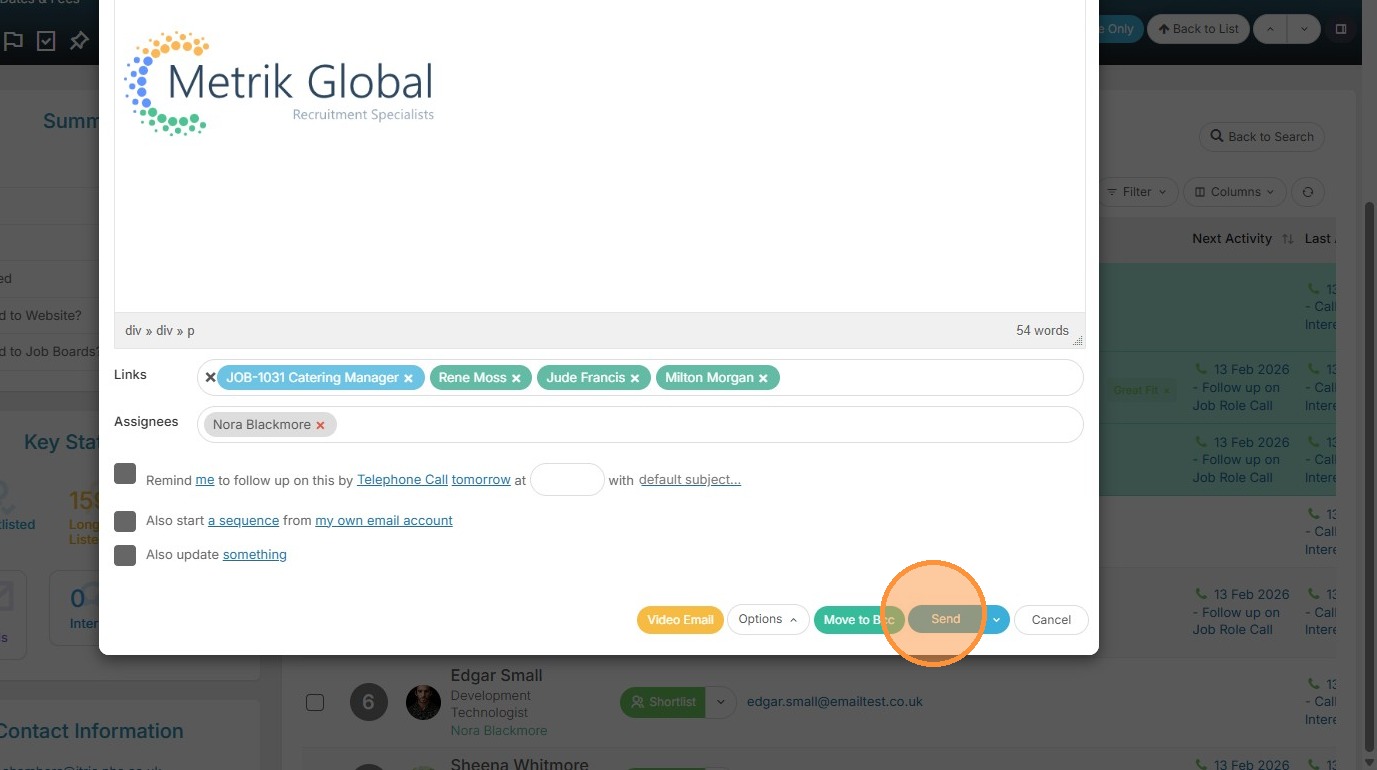The image size is (1377, 770).
Task: Click the Back to Search button
Action: tap(1262, 137)
